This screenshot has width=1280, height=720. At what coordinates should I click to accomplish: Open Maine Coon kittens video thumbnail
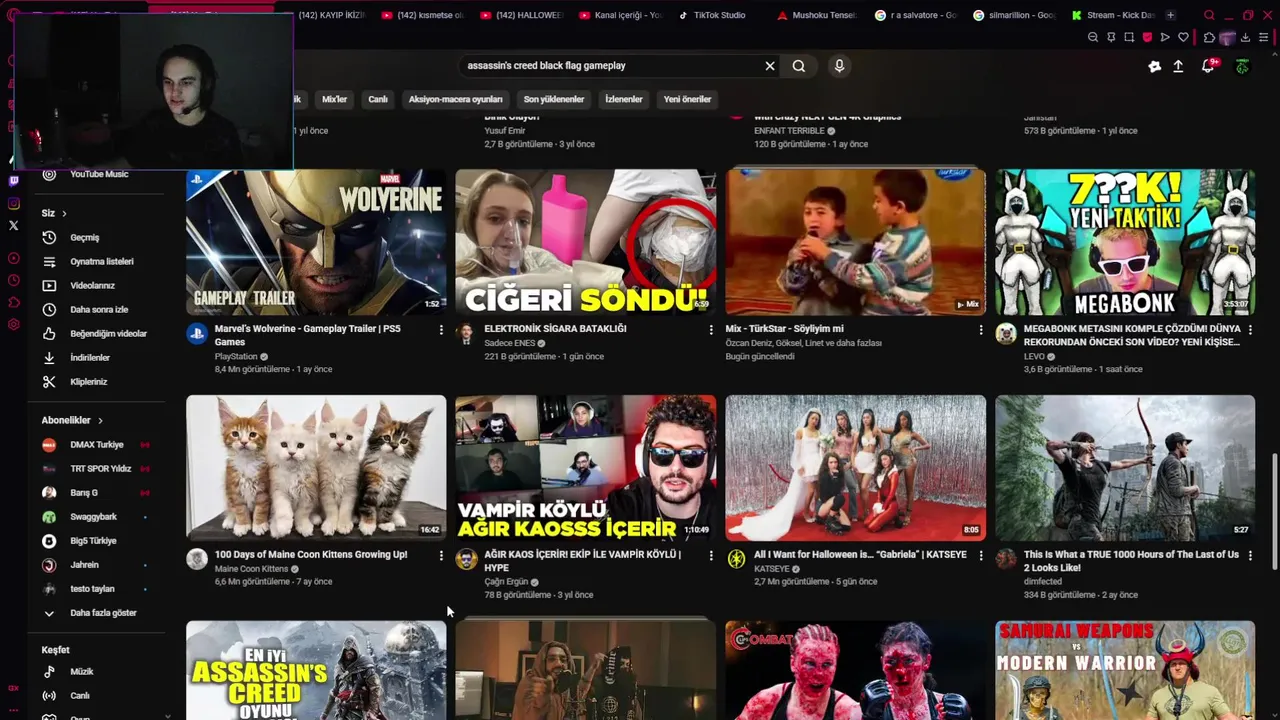tap(316, 468)
